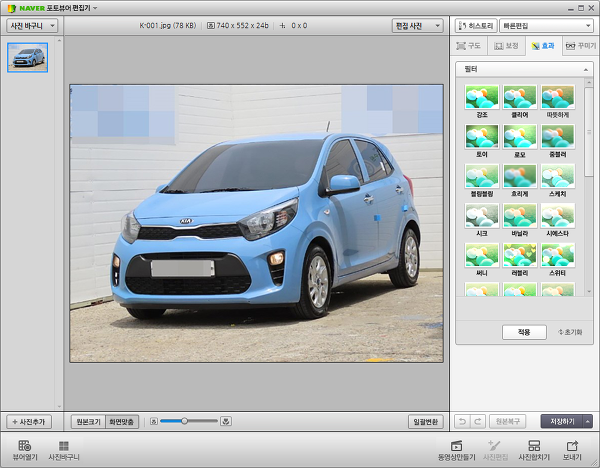This screenshot has height=468, width=600.
Task: Apply the 흐리게 blur filter thumbnail
Action: pyautogui.click(x=520, y=176)
